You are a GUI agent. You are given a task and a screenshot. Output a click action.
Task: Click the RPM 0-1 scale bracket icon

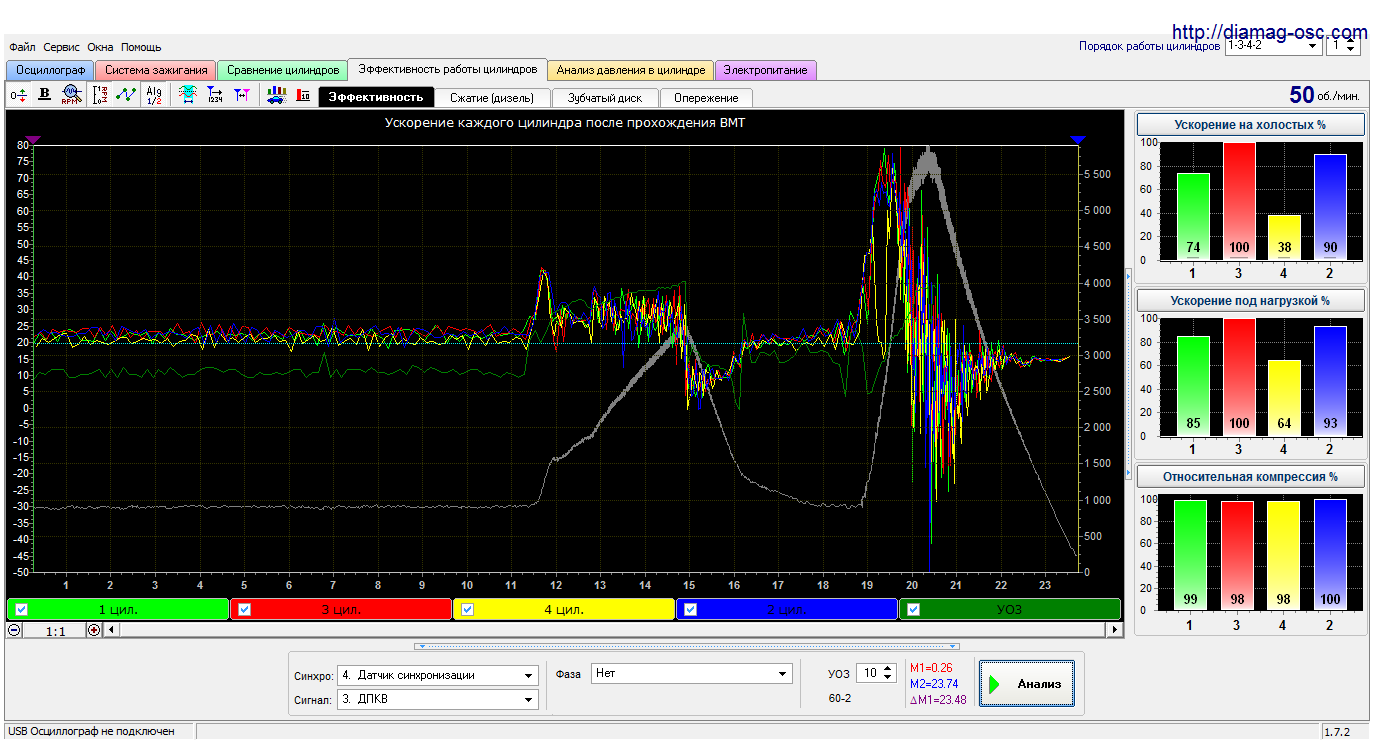[x=100, y=95]
